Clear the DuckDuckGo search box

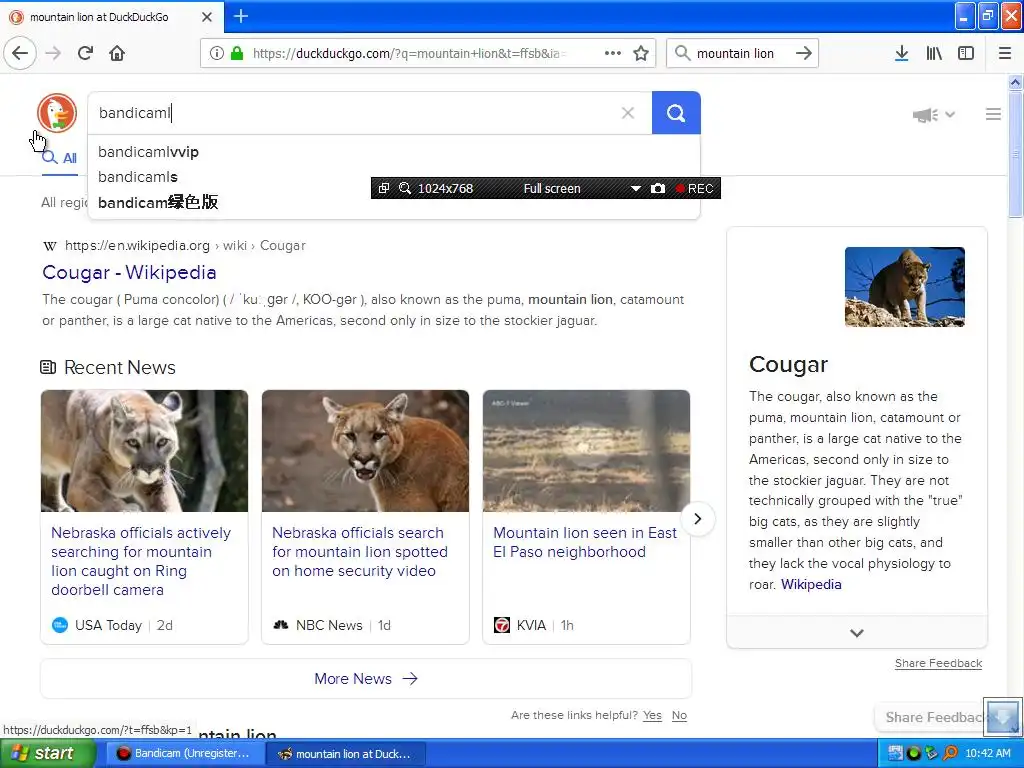click(x=628, y=113)
